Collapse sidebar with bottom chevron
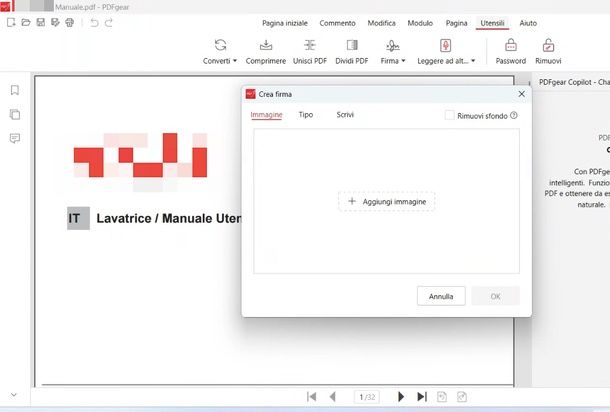The height and width of the screenshot is (412, 610). 14,395
